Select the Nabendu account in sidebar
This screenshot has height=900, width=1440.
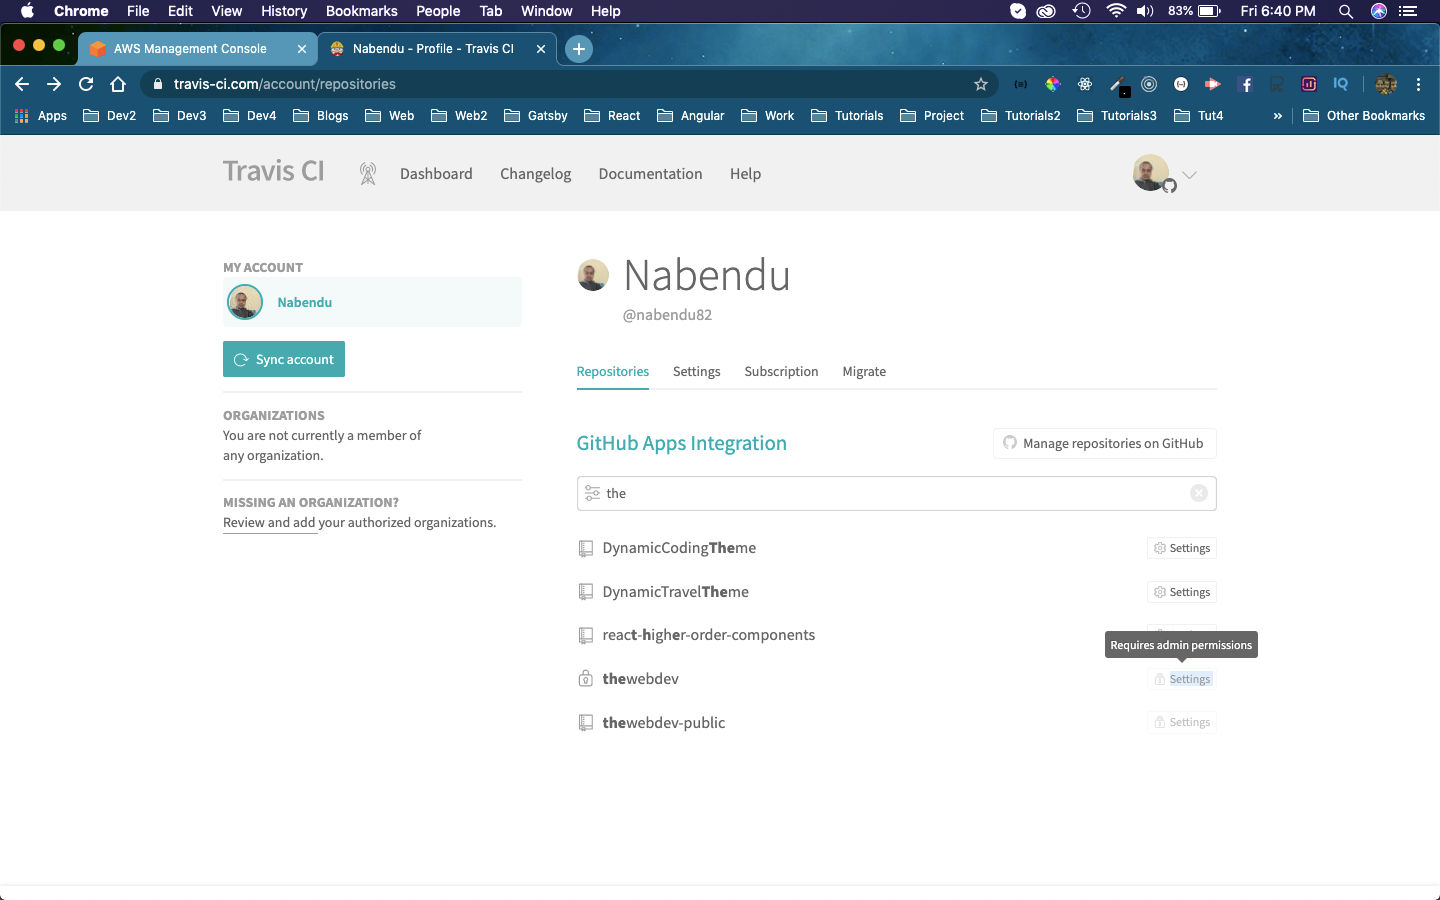(372, 302)
